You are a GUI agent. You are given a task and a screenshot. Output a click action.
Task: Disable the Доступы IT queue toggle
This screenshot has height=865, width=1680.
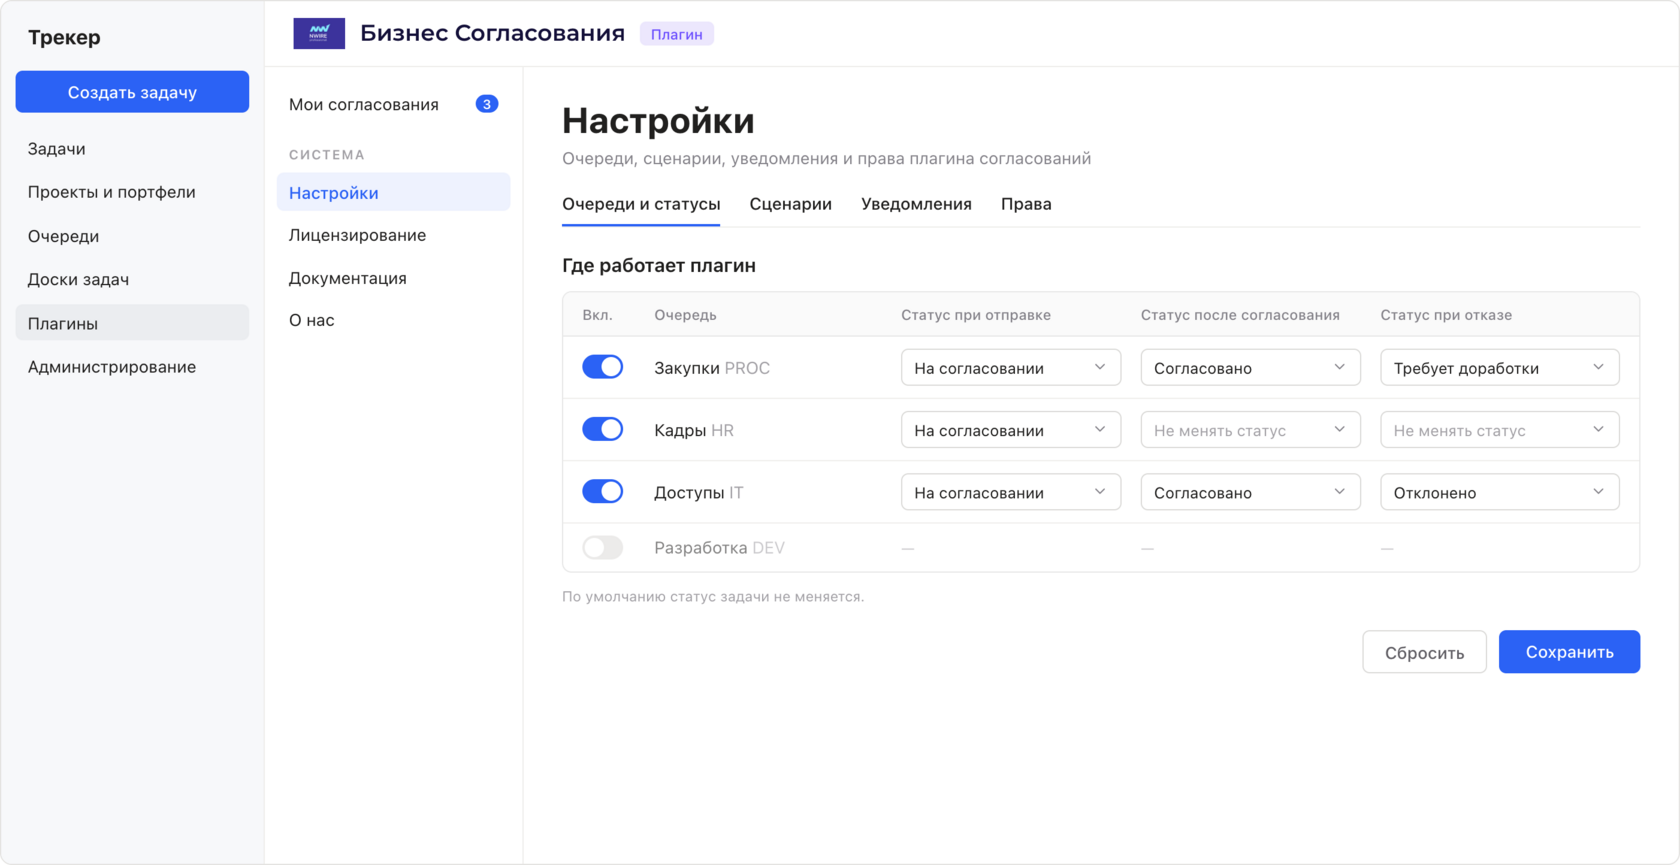(x=603, y=491)
